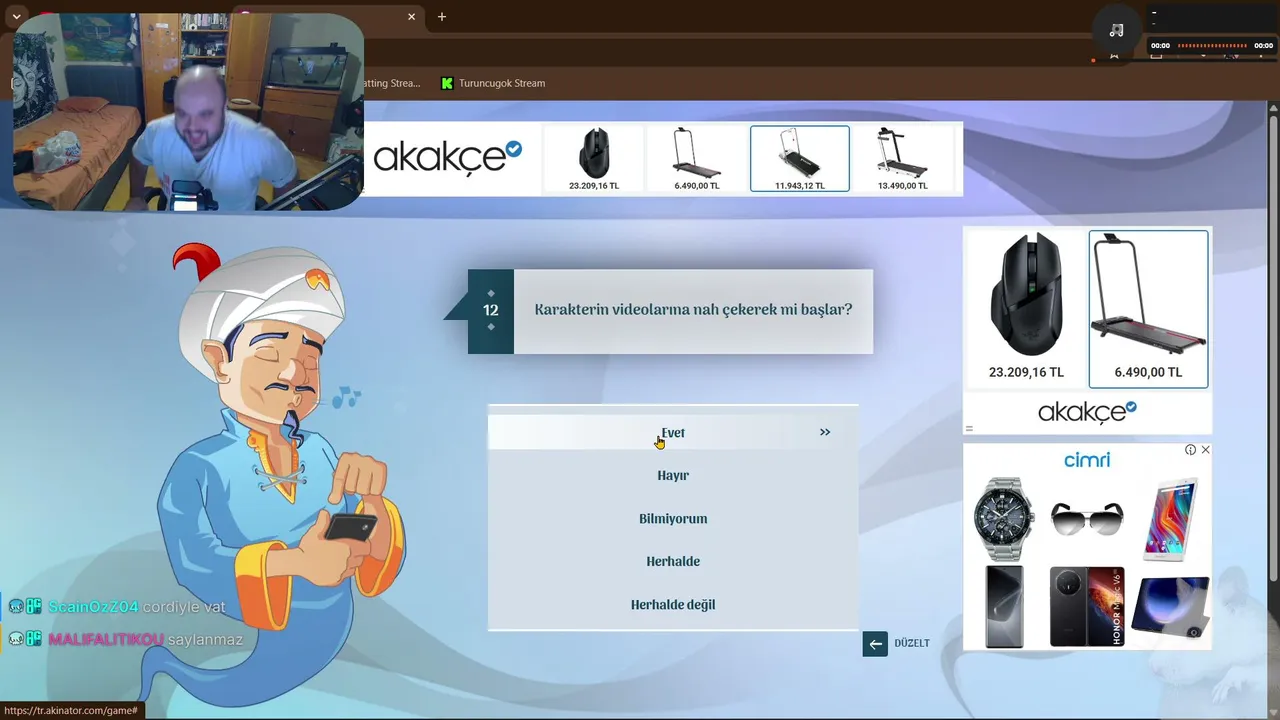Image resolution: width=1280 pixels, height=720 pixels.
Task: Choose the Hayır answer
Action: click(x=673, y=475)
